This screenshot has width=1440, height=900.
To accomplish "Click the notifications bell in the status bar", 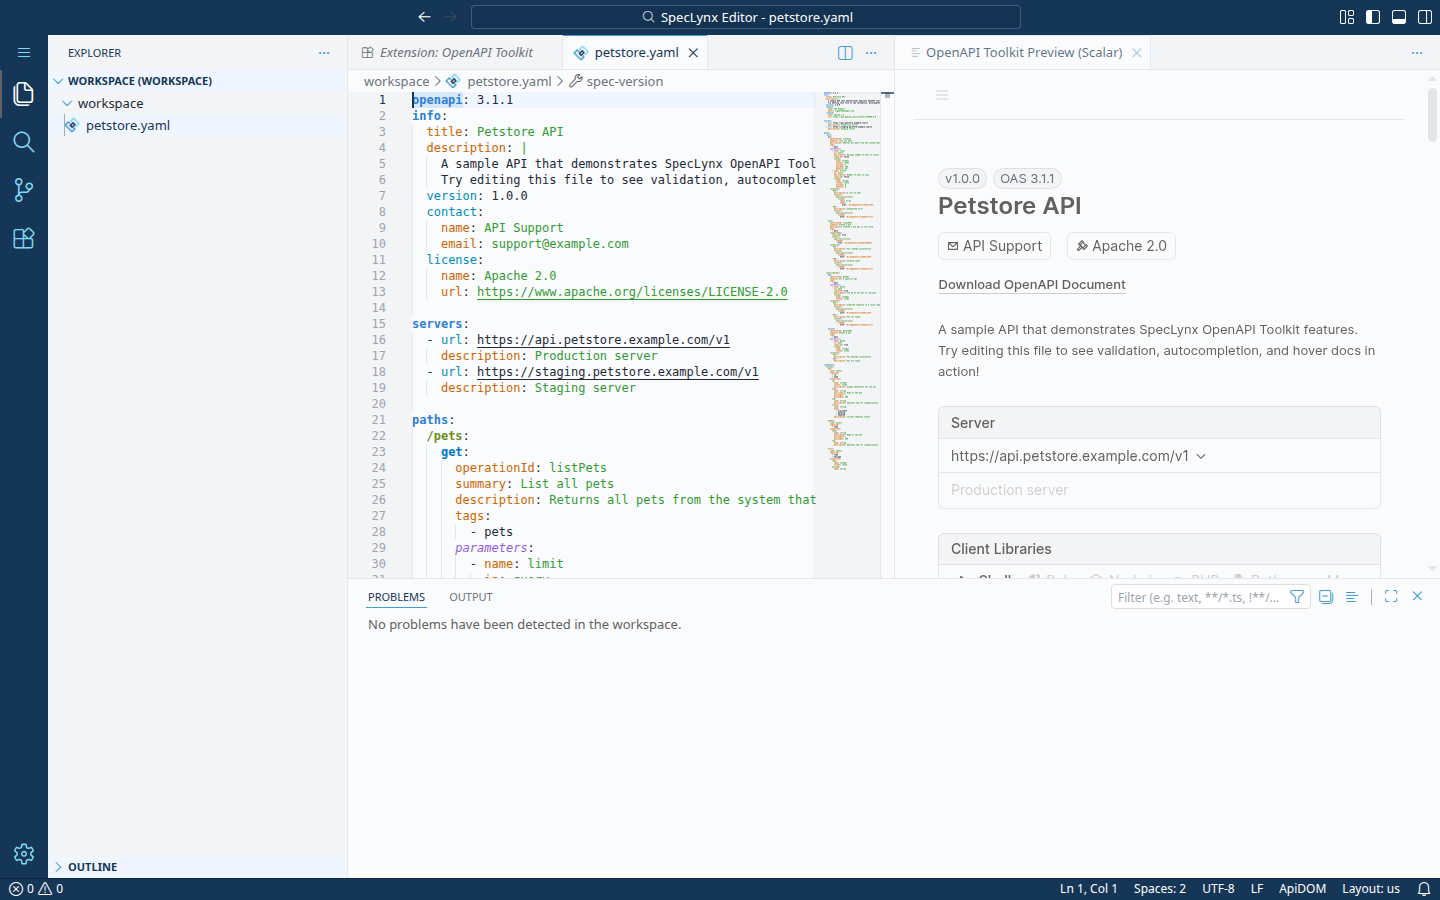I will click(1424, 888).
